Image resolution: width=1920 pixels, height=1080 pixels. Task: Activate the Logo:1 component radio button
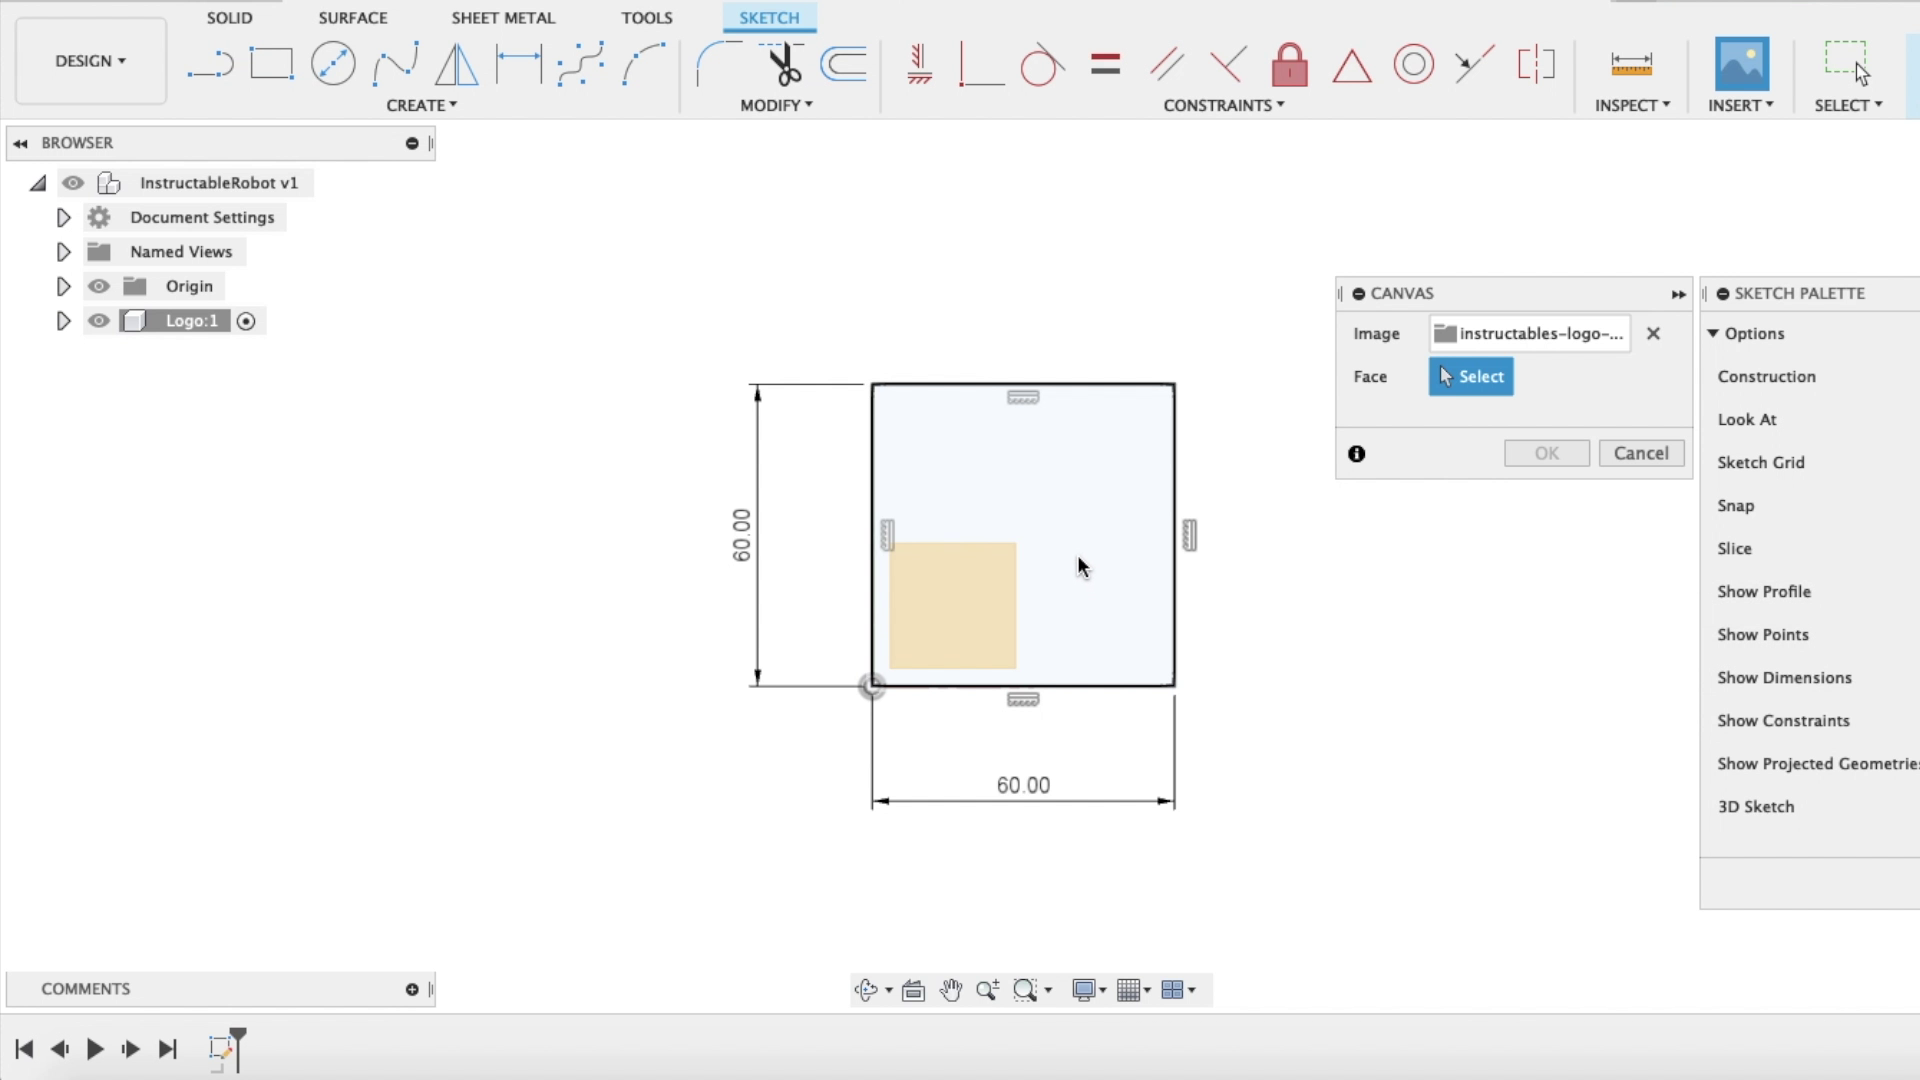[x=246, y=321]
